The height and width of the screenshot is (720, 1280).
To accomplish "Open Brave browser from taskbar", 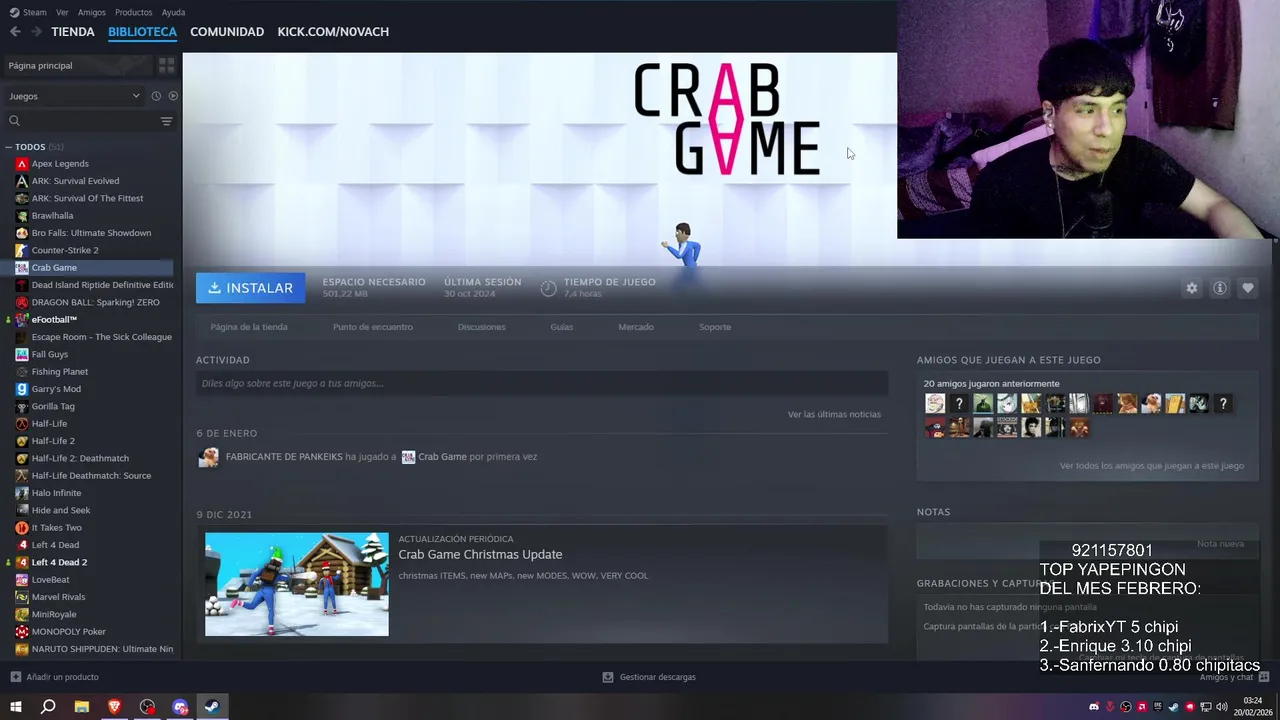I will click(114, 707).
